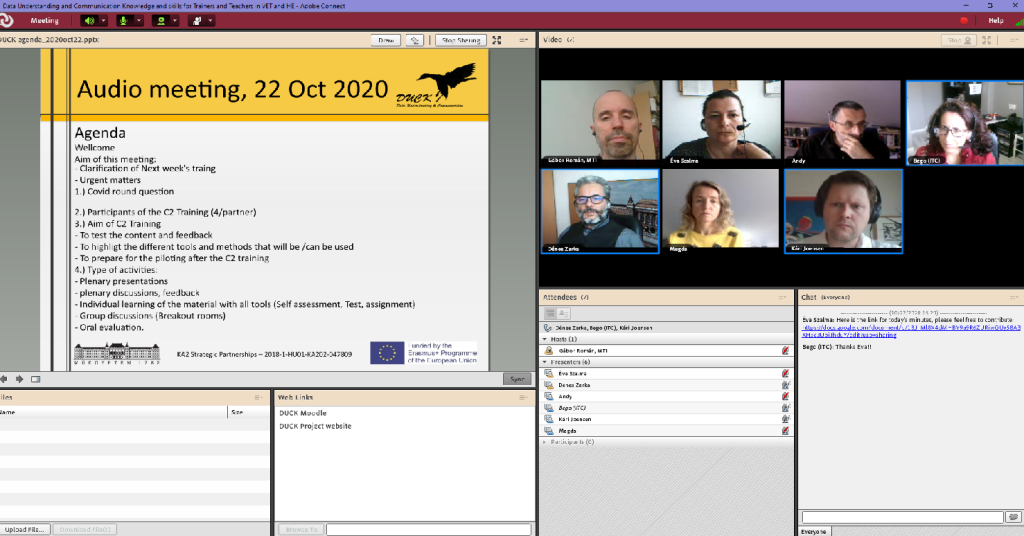The image size is (1024, 536).
Task: Toggle the webcam icon in toolbar
Action: [x=160, y=20]
